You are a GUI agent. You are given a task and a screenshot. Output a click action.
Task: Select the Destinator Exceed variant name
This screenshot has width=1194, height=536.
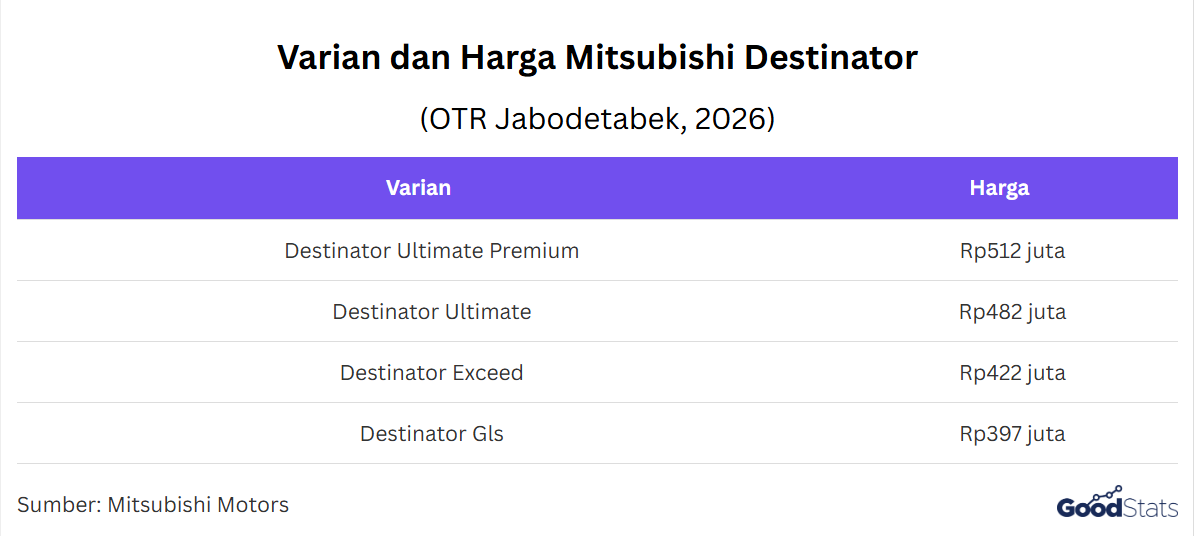tap(431, 373)
